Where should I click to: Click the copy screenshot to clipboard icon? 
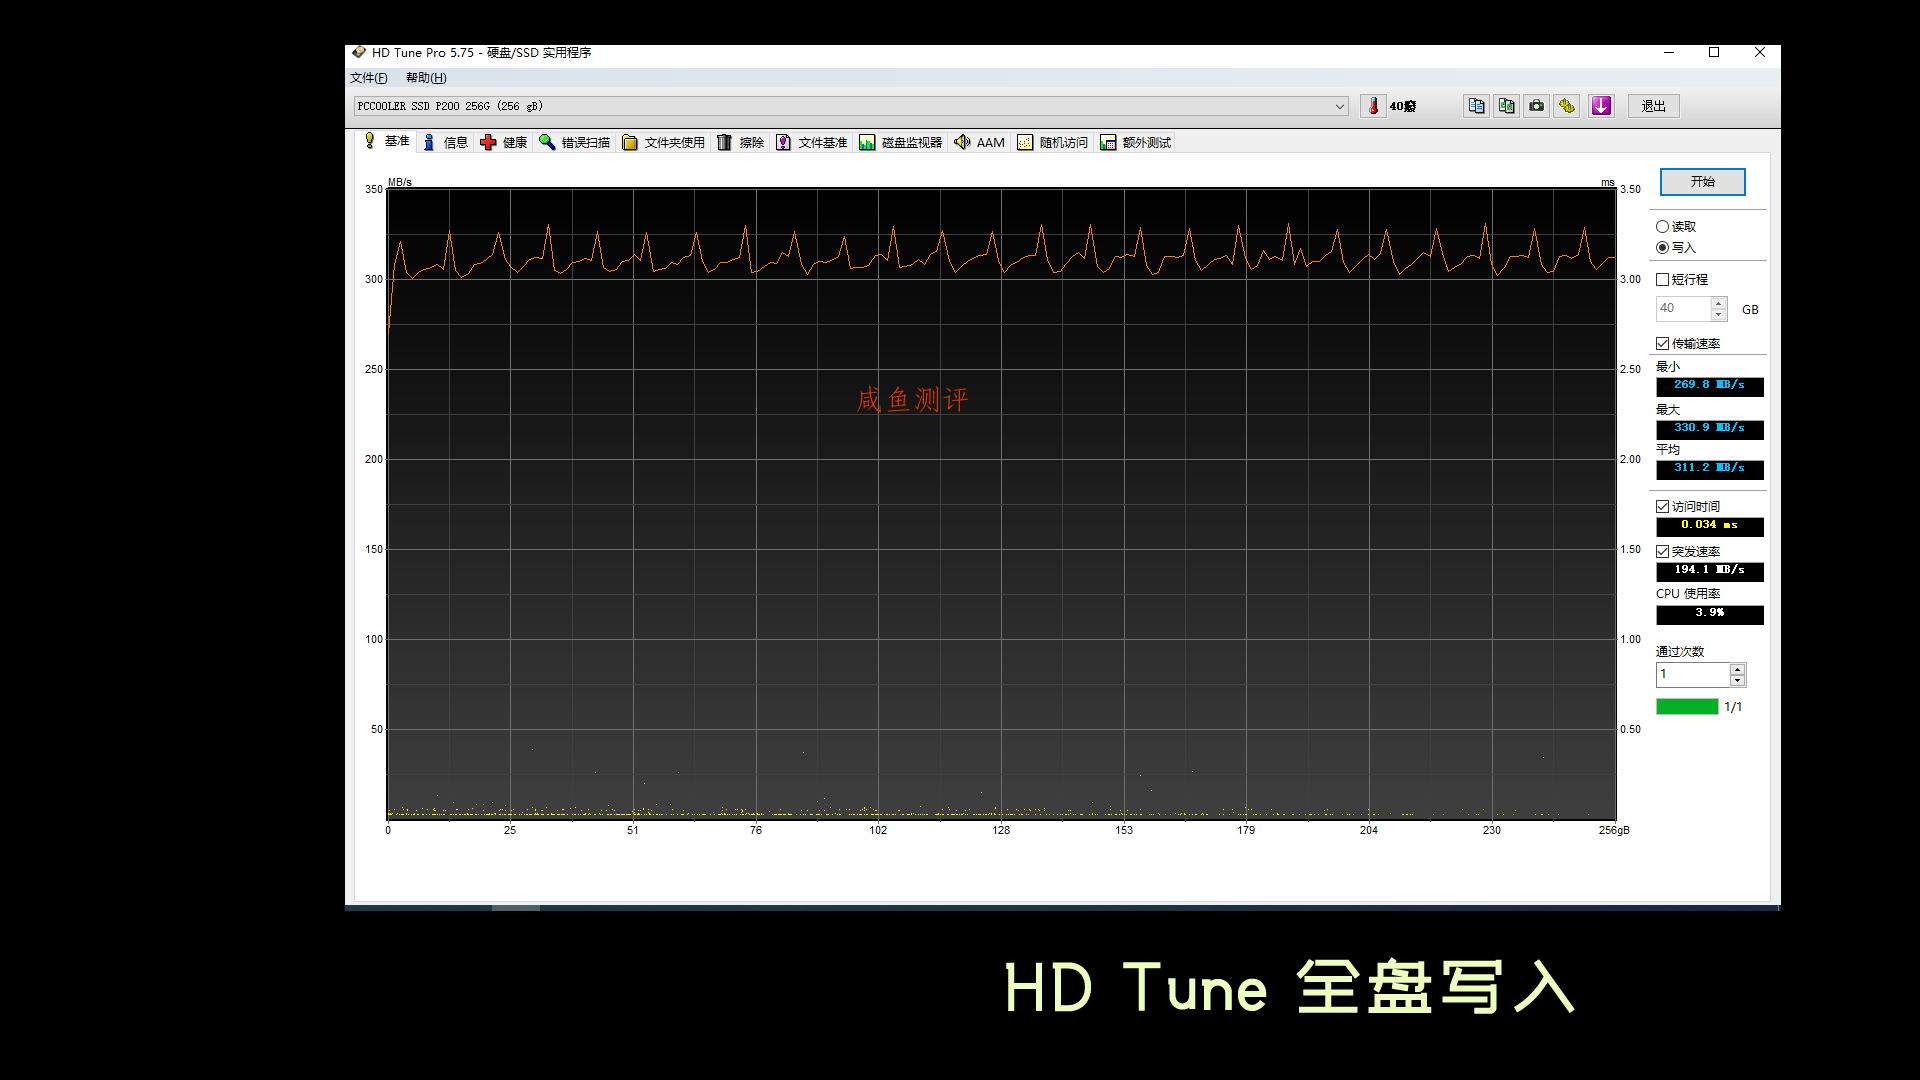pos(1506,106)
